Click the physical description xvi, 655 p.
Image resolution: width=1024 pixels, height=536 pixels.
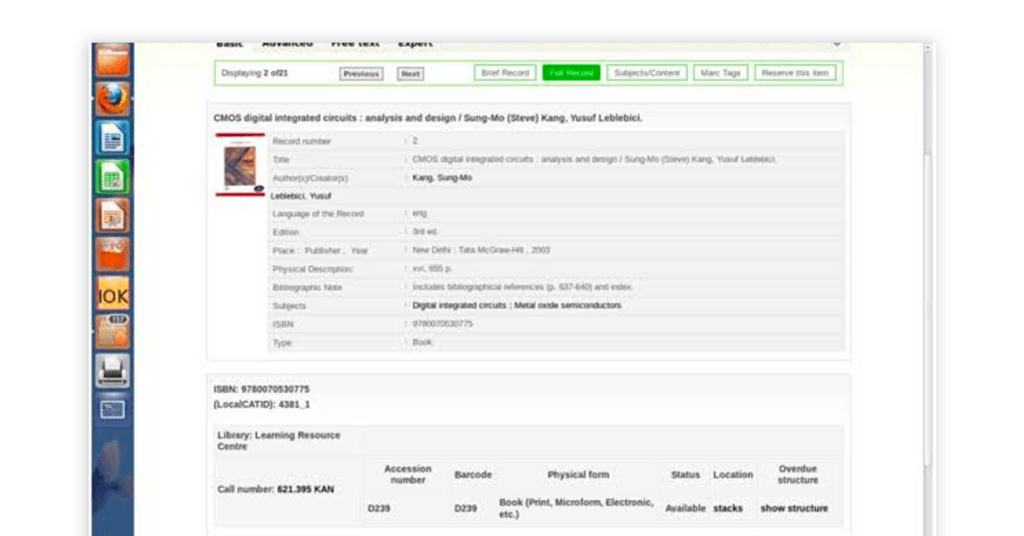(x=432, y=268)
